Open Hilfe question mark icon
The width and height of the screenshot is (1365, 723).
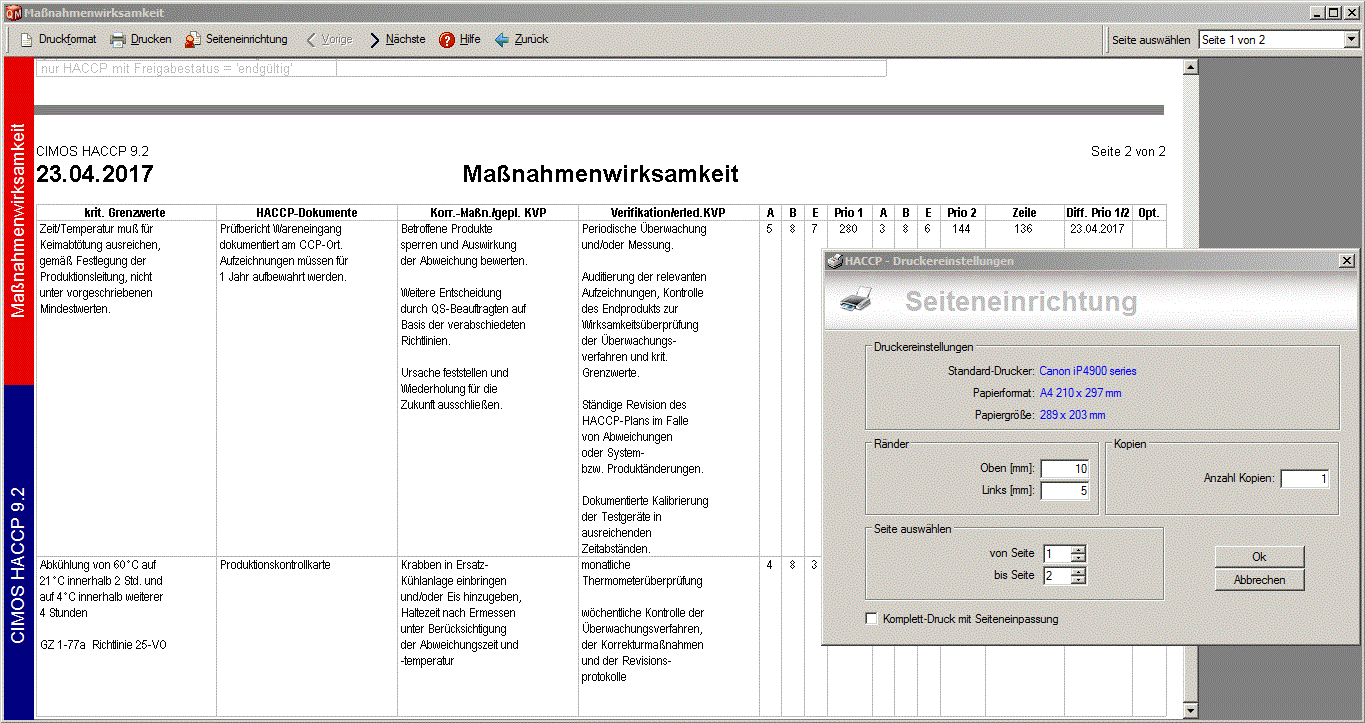point(447,40)
